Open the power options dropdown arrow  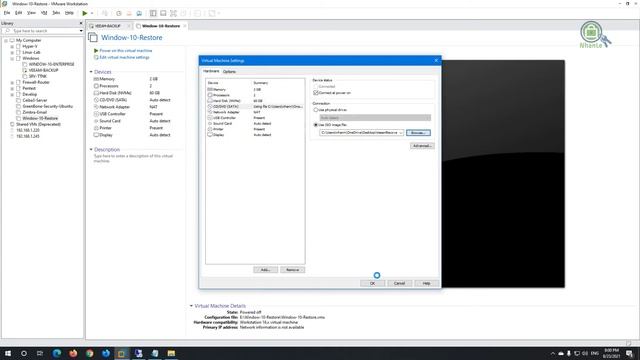click(92, 13)
